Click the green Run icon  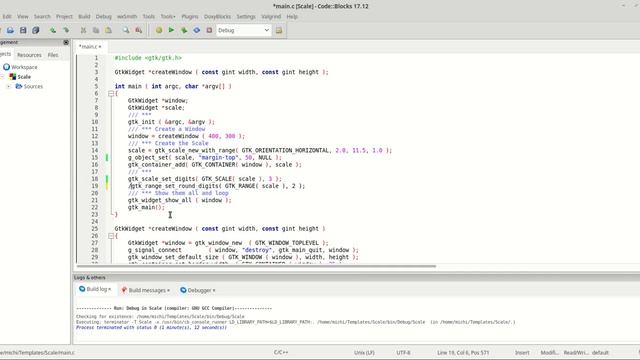(x=171, y=30)
